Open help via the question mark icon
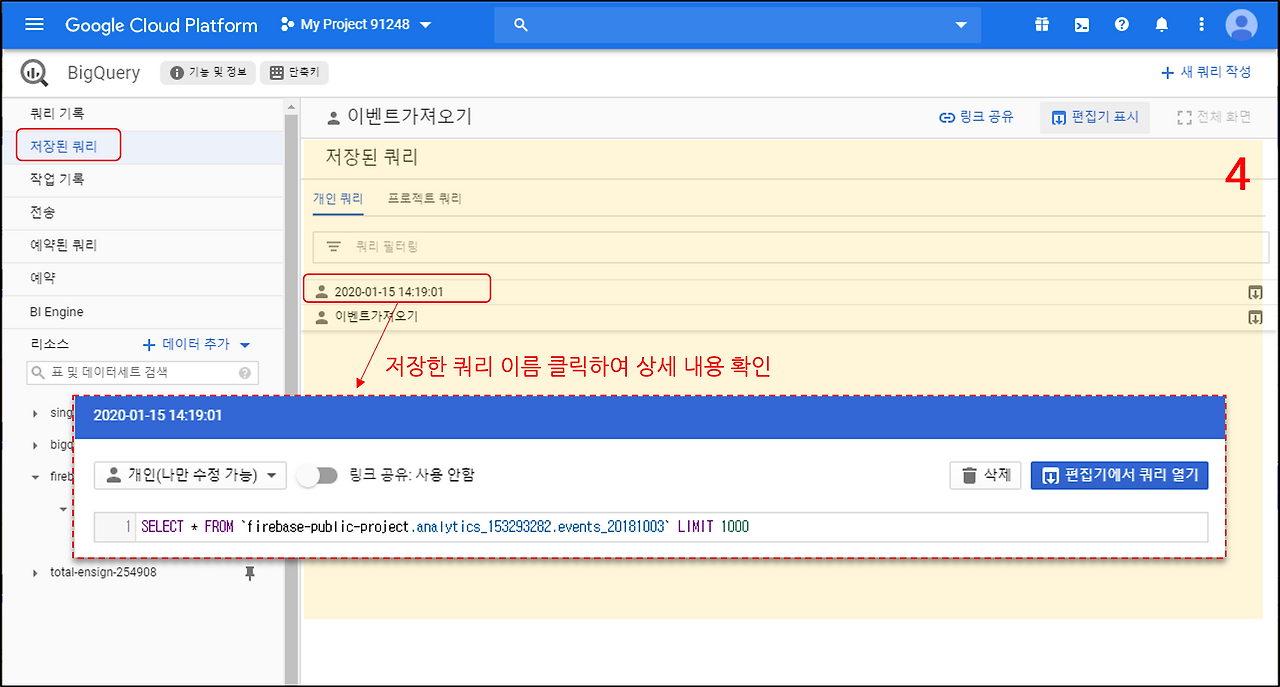Image resolution: width=1280 pixels, height=687 pixels. click(1121, 24)
